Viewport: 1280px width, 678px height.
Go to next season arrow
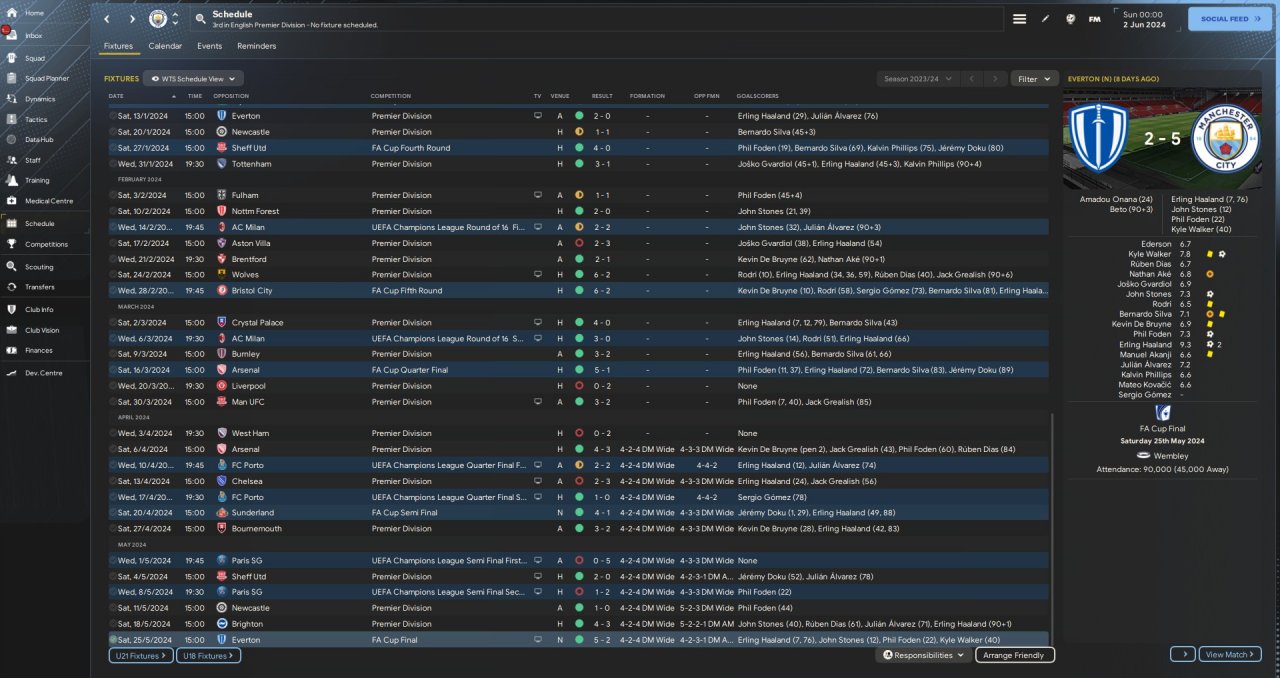[994, 78]
